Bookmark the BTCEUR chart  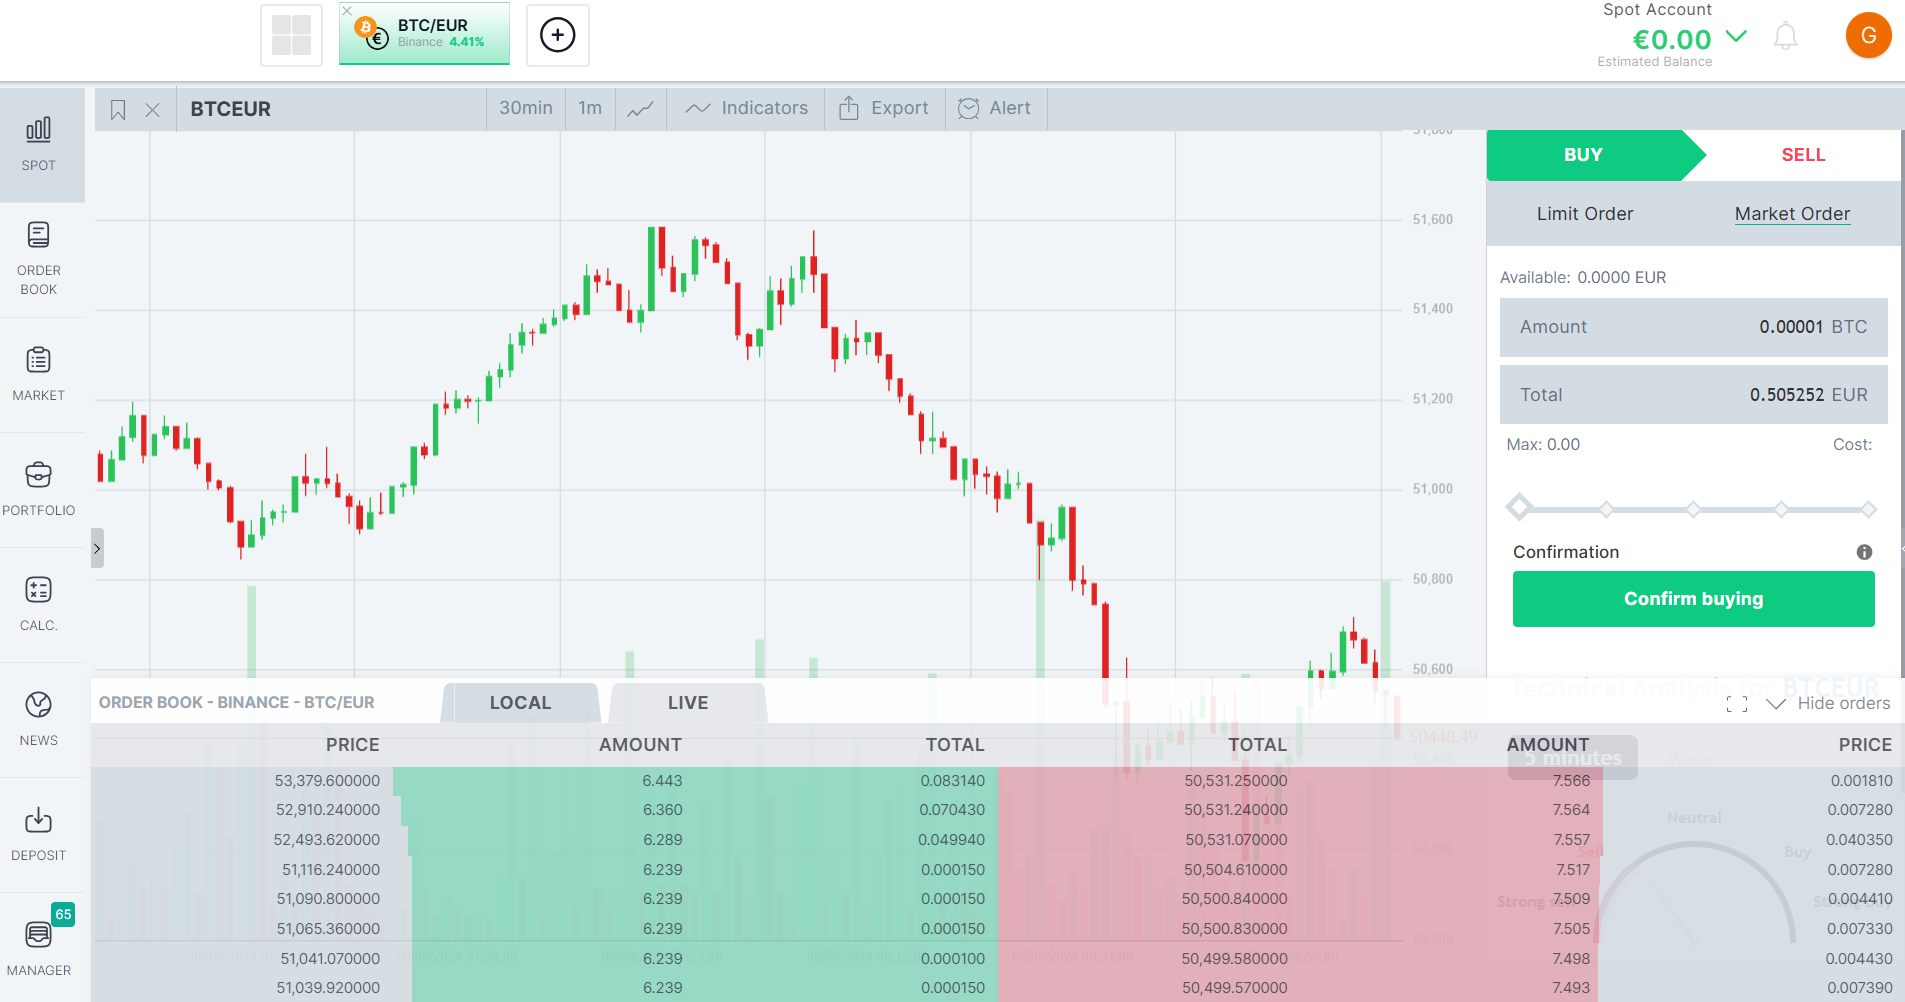point(118,109)
